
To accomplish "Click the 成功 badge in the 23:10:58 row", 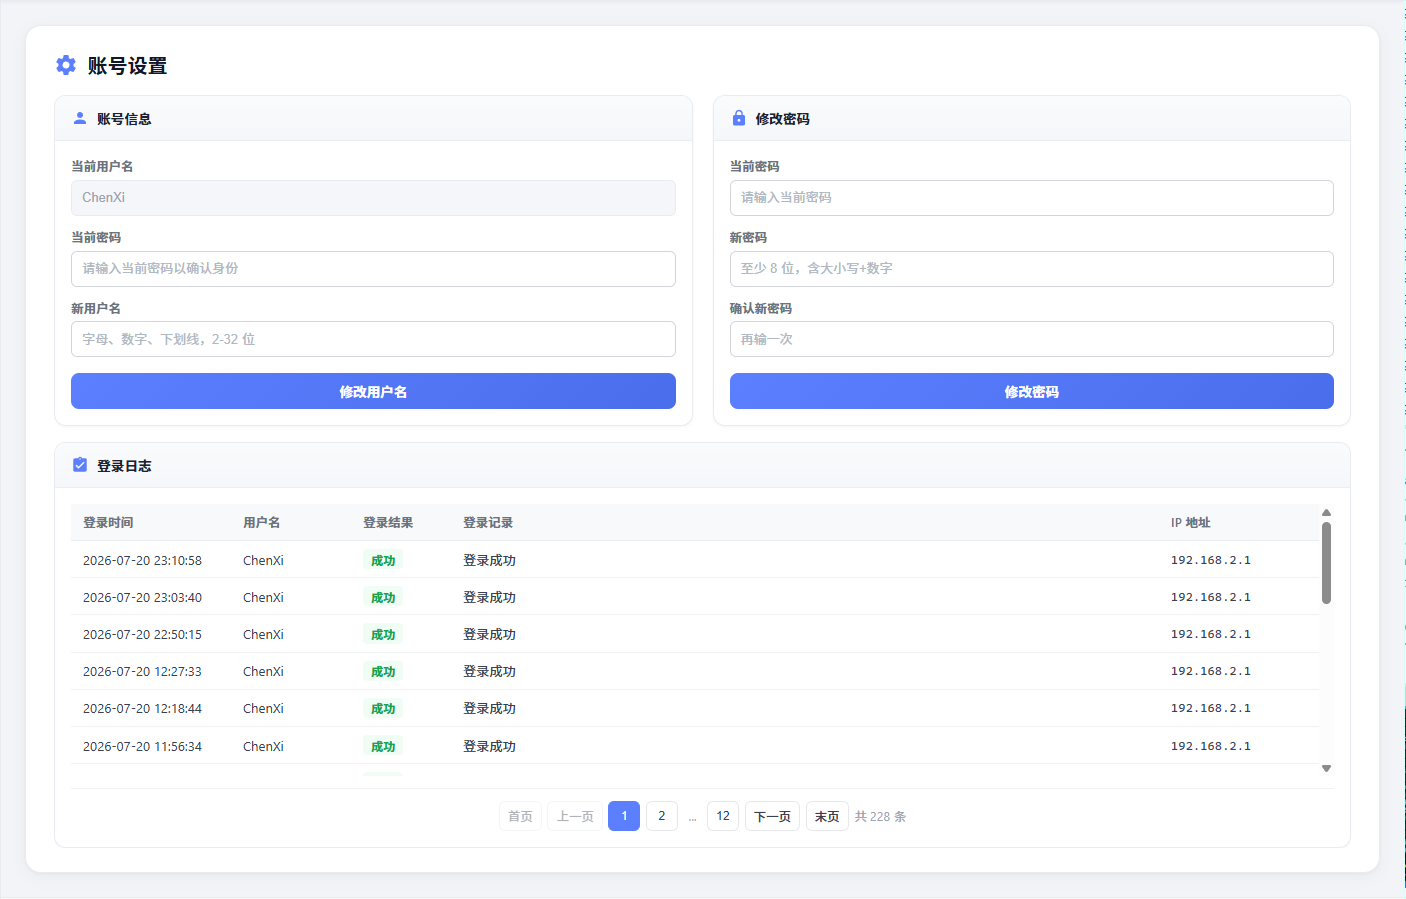I will [x=383, y=560].
